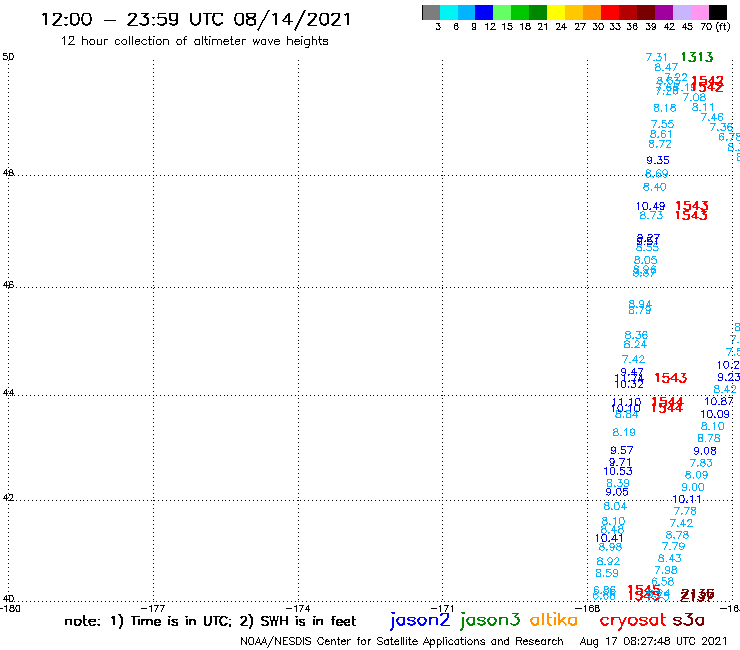Click the 'jason3' satellite legend label
Viewport: 740px width, 650px height.
coord(490,620)
